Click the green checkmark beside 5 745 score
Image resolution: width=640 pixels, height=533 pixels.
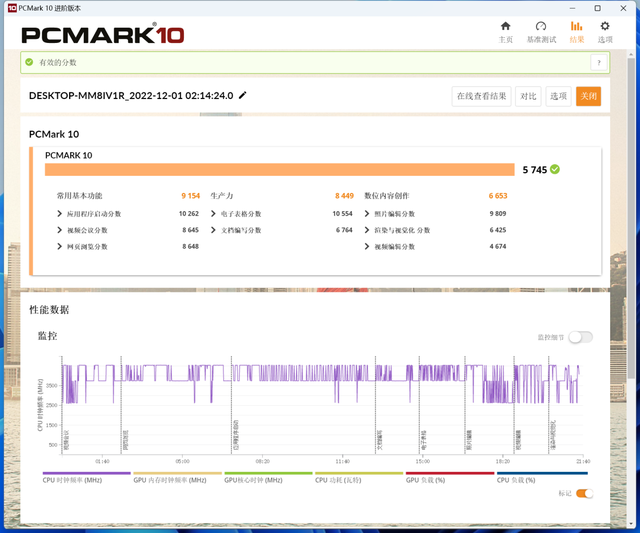pos(555,169)
